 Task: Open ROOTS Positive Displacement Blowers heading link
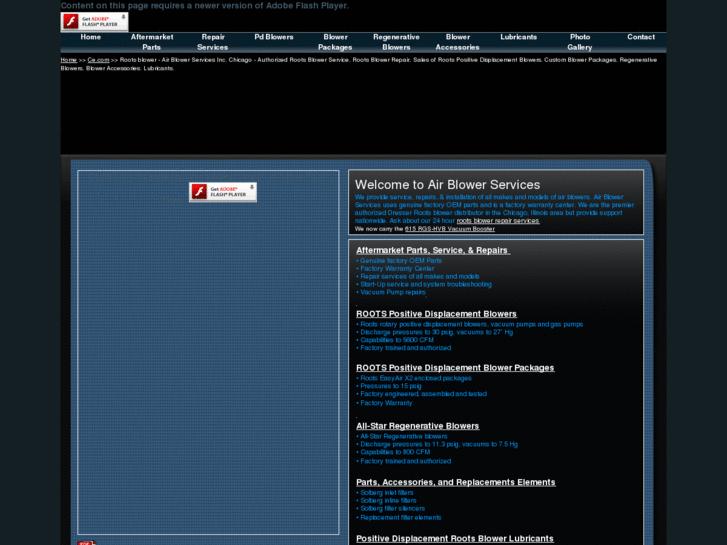(x=436, y=314)
